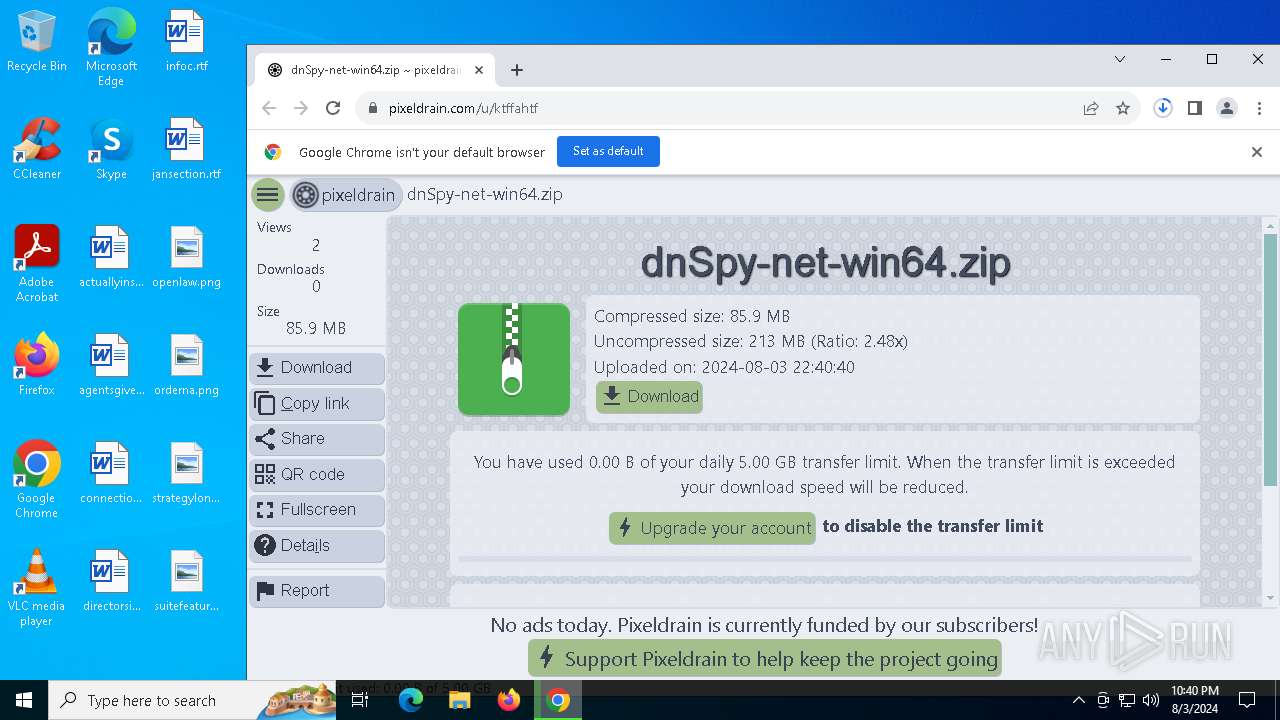Bookmark this tab with the star icon

click(x=1123, y=108)
